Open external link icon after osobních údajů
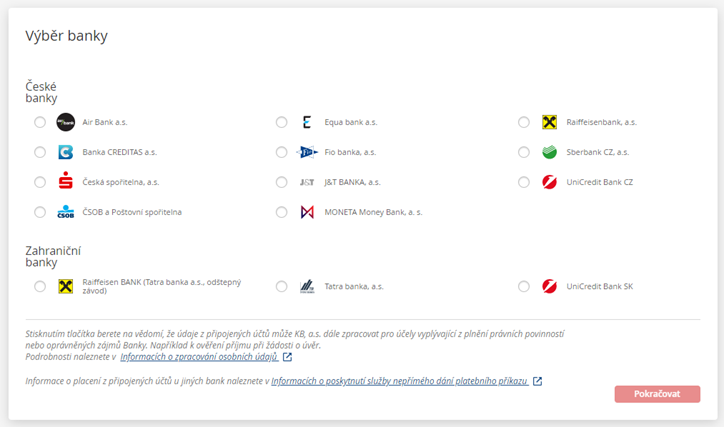This screenshot has width=724, height=427. (x=287, y=357)
